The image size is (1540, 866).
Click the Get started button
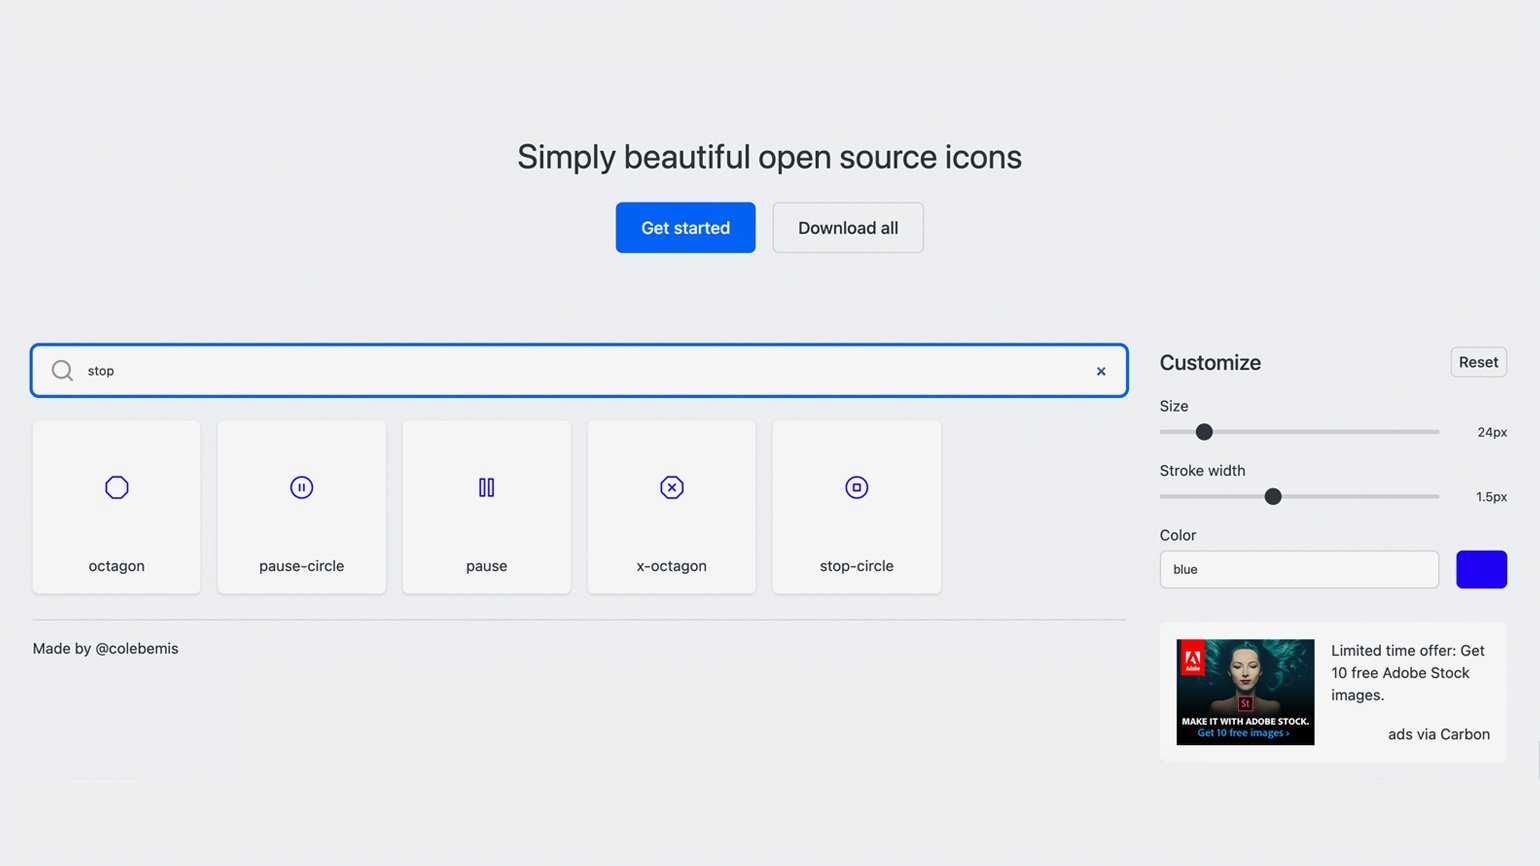pyautogui.click(x=685, y=228)
